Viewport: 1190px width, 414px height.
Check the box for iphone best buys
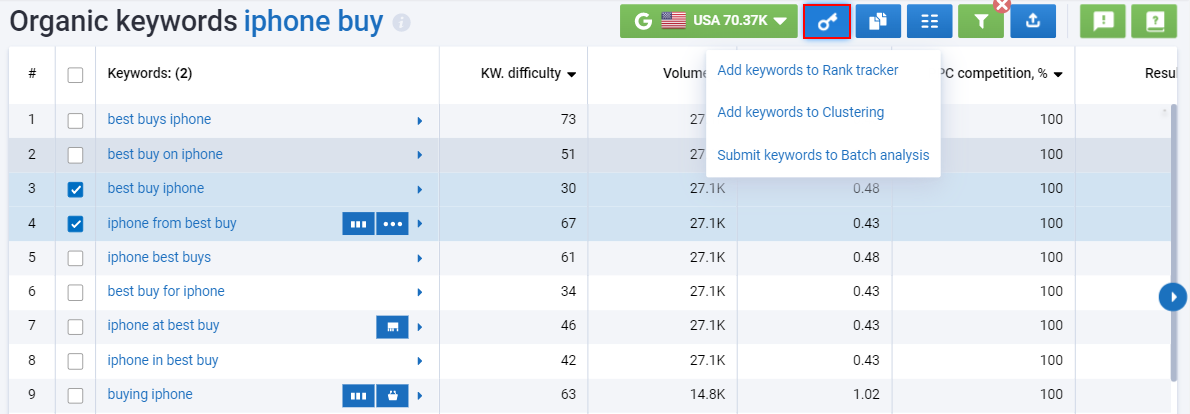click(x=75, y=259)
